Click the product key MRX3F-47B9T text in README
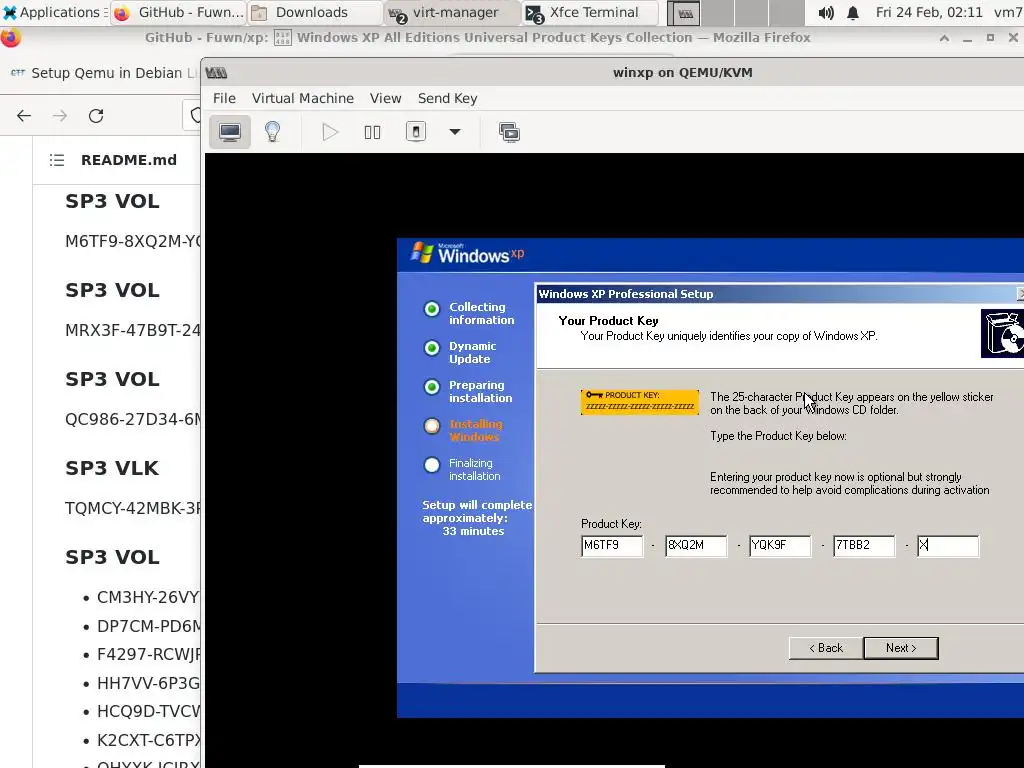This screenshot has width=1024, height=768. pyautogui.click(x=133, y=330)
